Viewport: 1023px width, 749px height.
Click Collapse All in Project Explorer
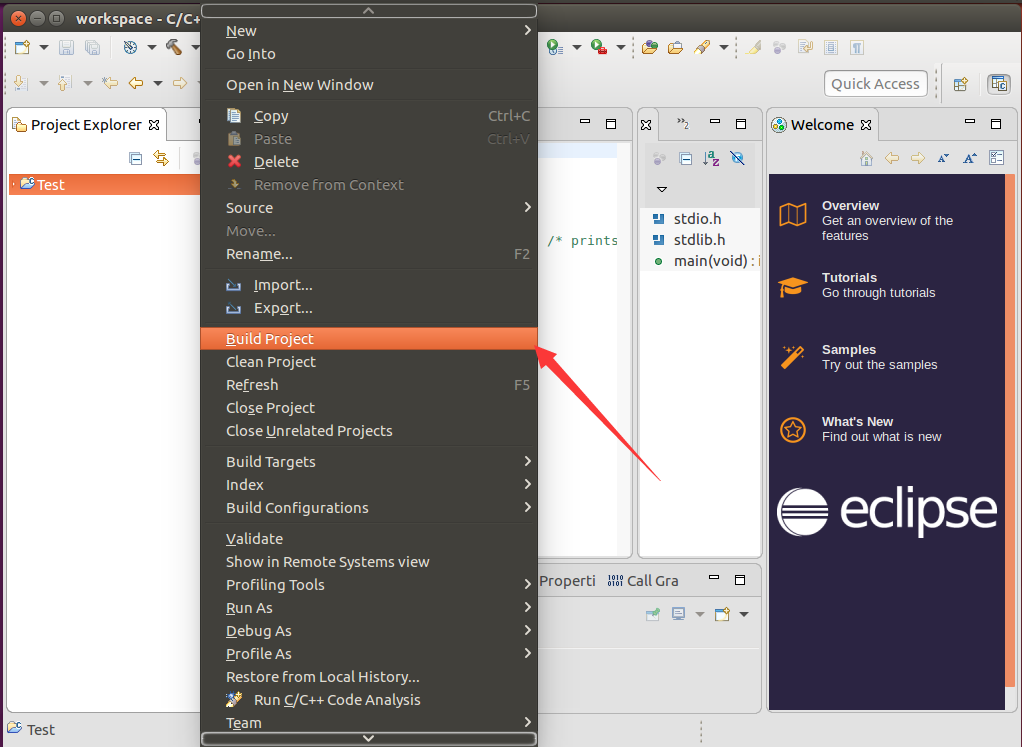pyautogui.click(x=135, y=159)
